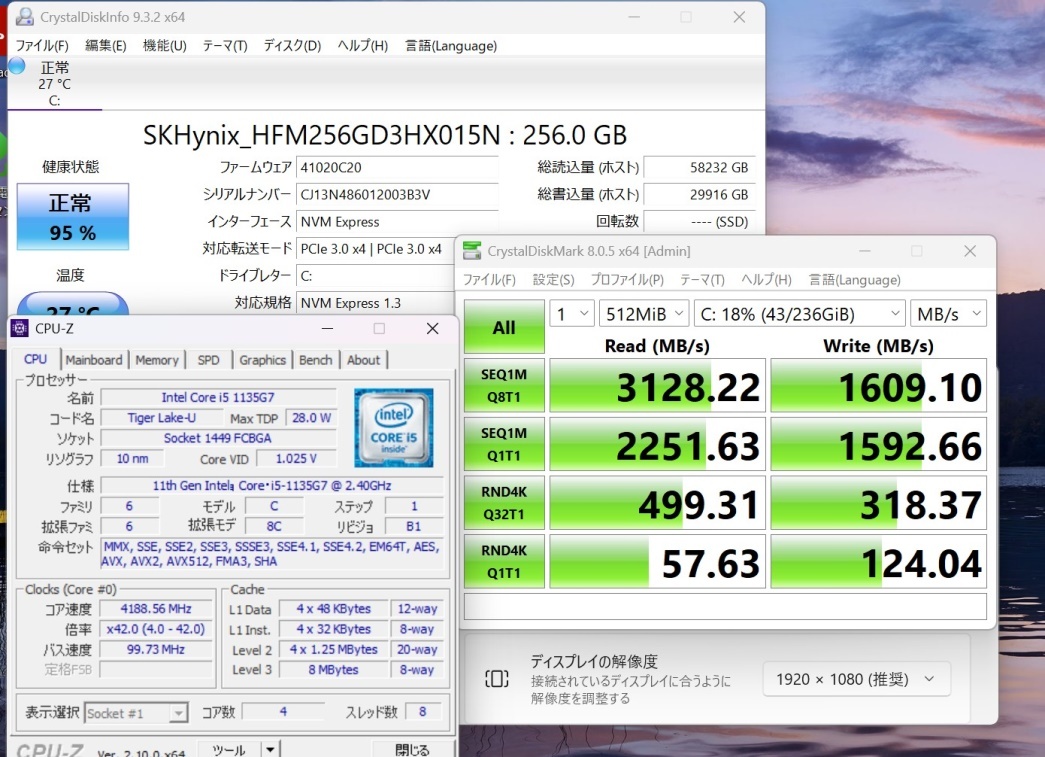1045x757 pixels.
Task: Run the SEQ1M Q8T1 test
Action: pos(504,385)
